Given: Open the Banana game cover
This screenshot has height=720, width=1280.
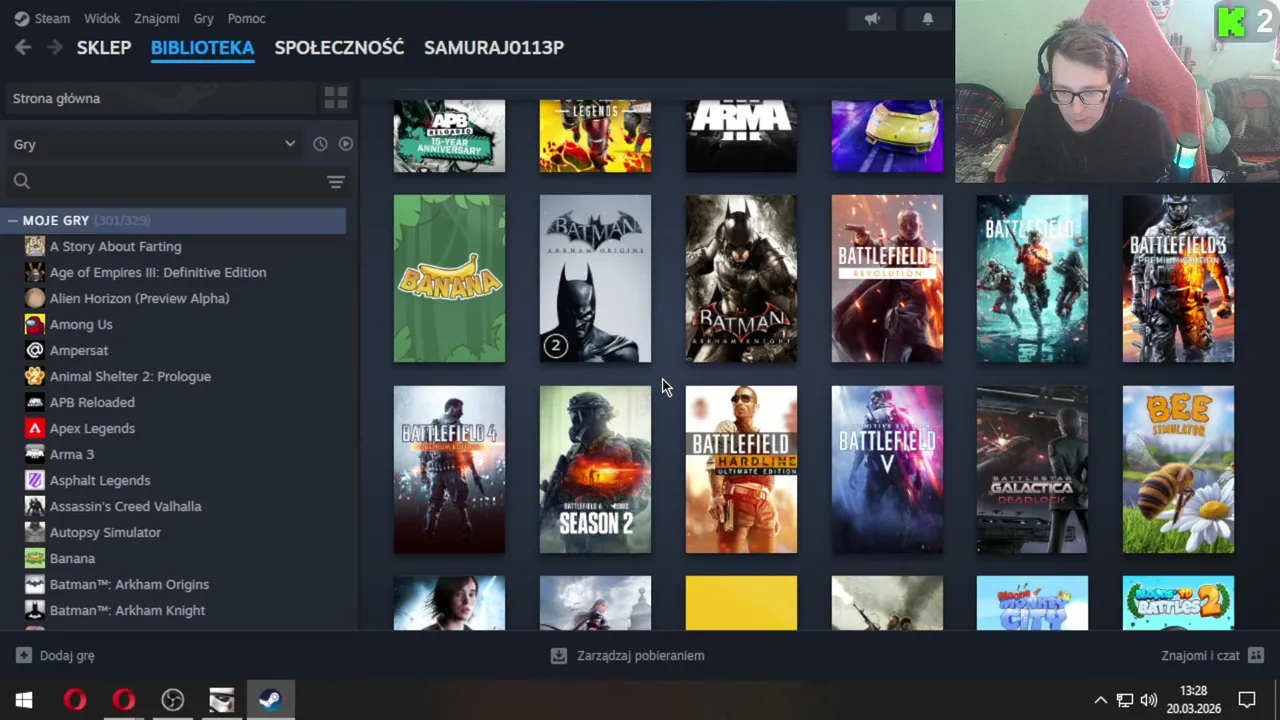Looking at the screenshot, I should 449,278.
